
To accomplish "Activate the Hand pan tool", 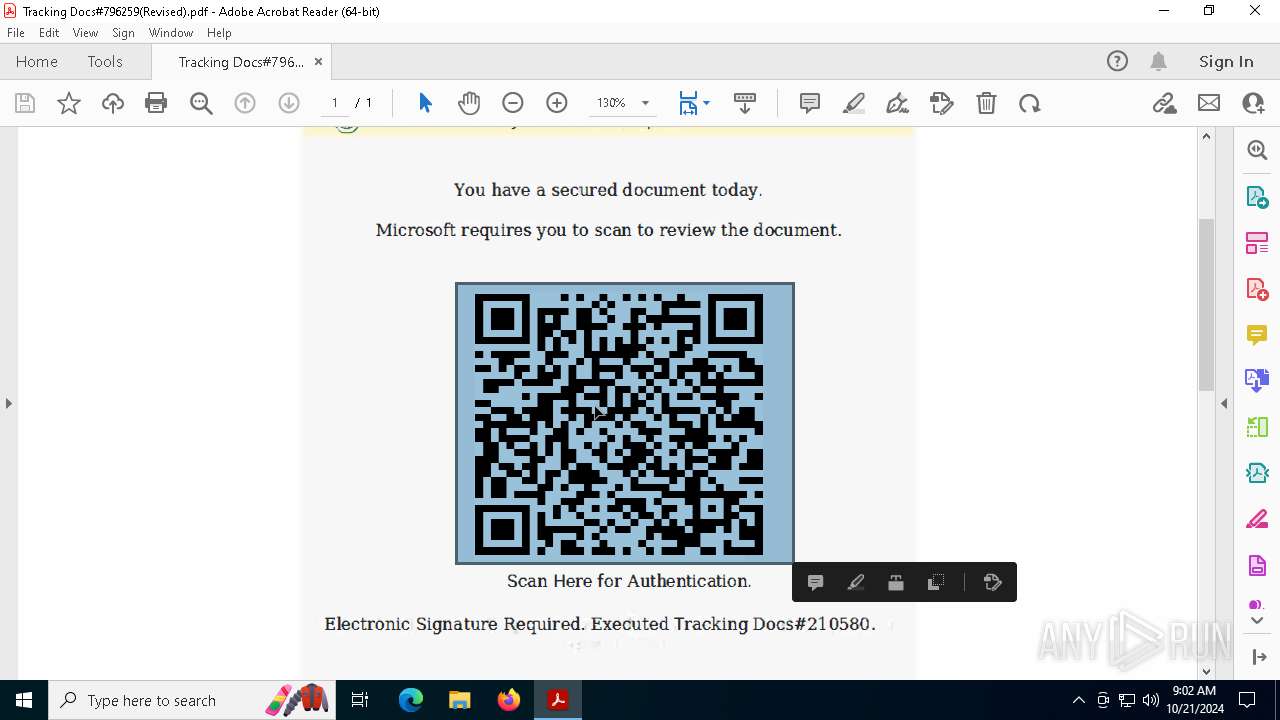I will click(x=469, y=103).
